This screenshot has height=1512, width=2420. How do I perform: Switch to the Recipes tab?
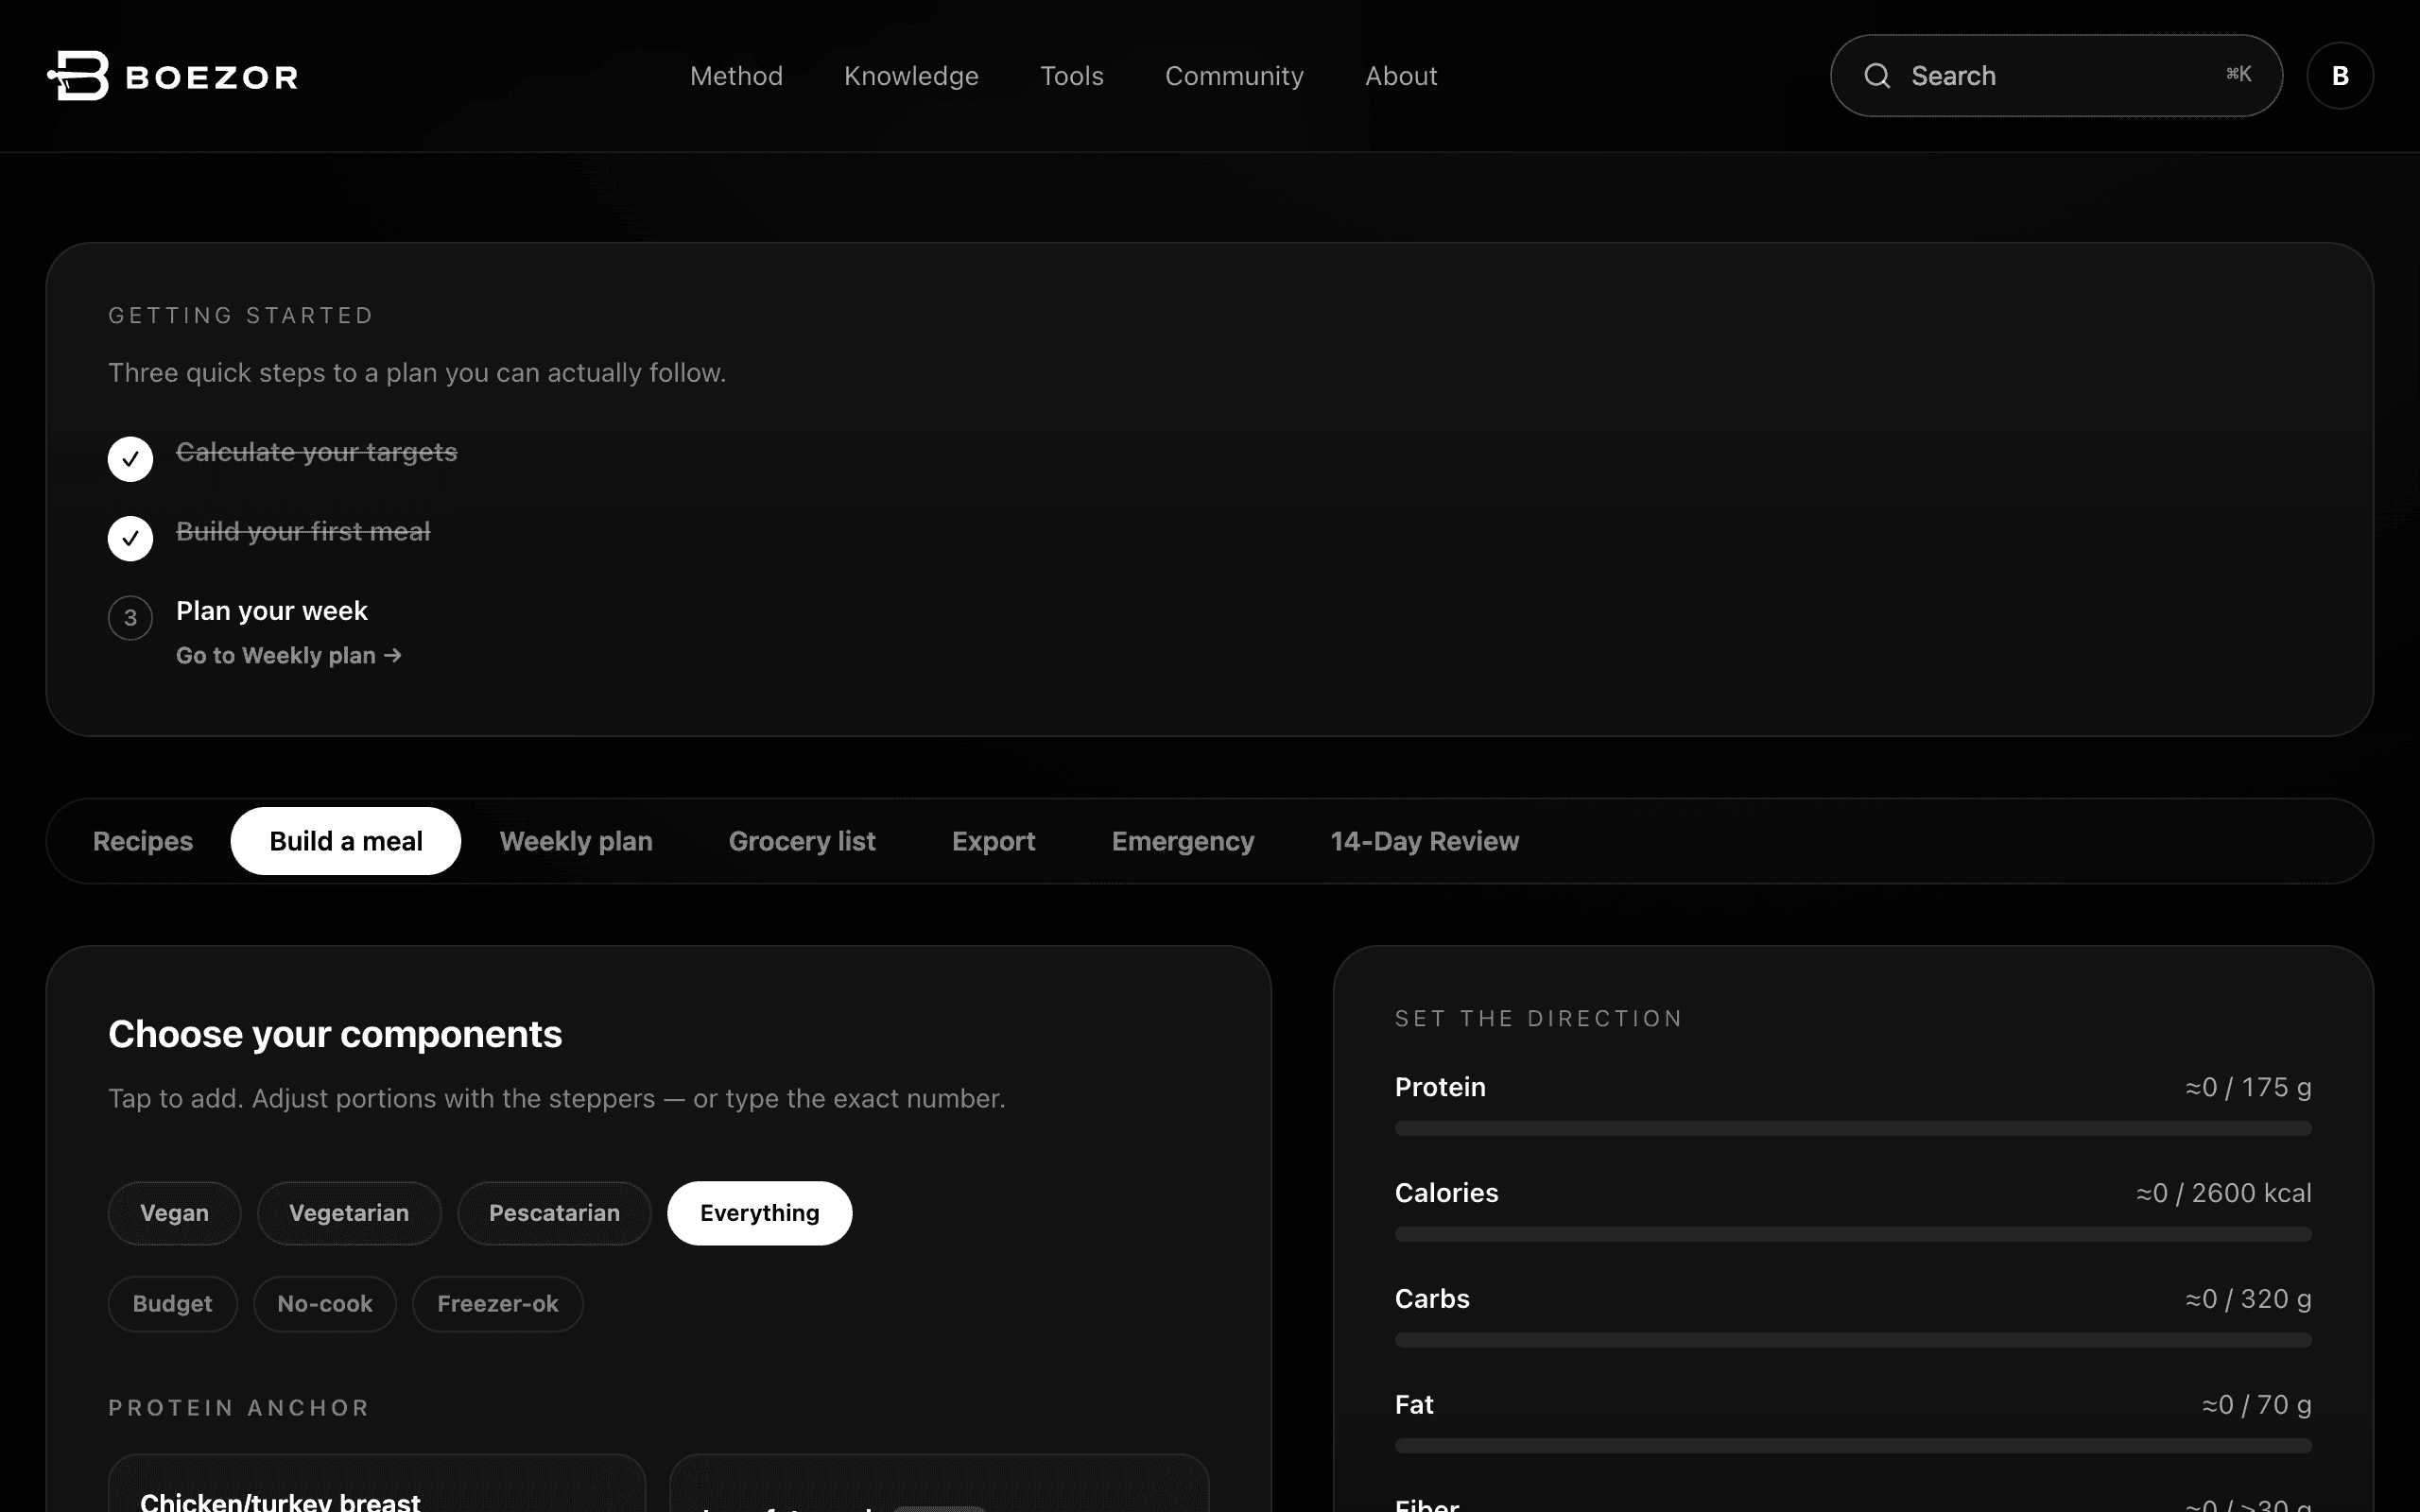point(143,841)
